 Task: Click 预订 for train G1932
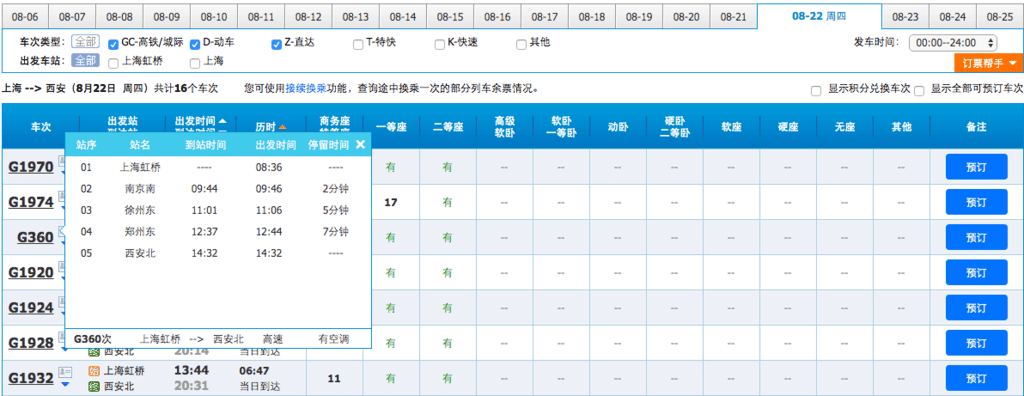(976, 378)
